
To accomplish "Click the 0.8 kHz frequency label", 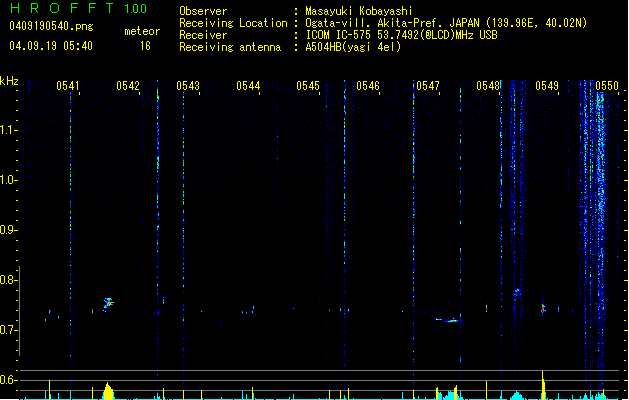I will point(8,280).
